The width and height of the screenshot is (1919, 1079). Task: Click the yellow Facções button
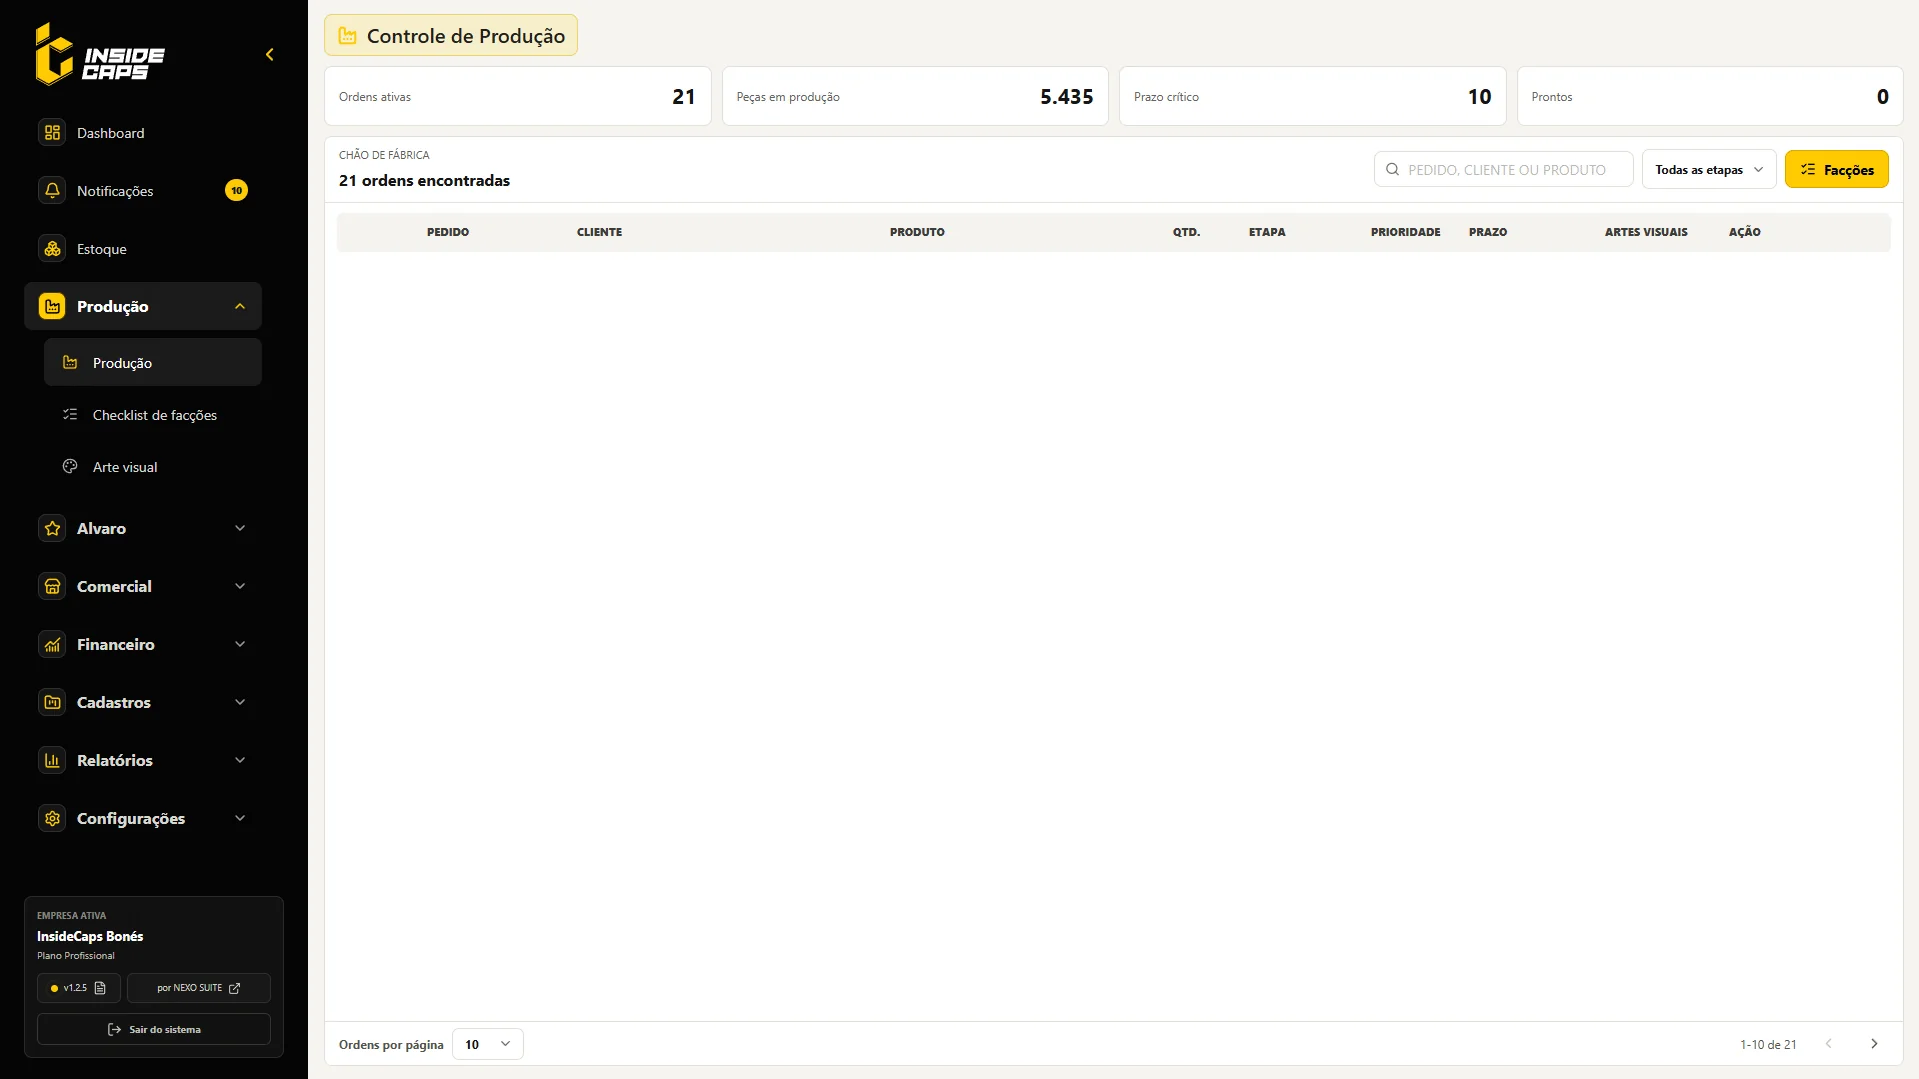click(1836, 170)
